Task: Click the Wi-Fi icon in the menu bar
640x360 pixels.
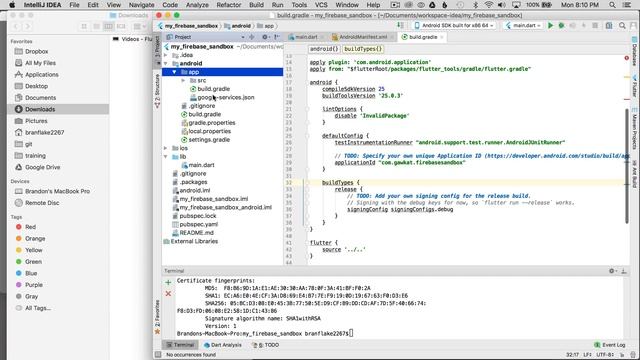Action: click(488, 5)
